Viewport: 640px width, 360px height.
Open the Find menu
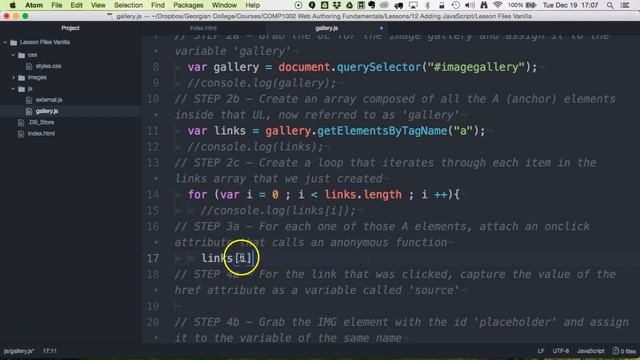click(x=158, y=5)
